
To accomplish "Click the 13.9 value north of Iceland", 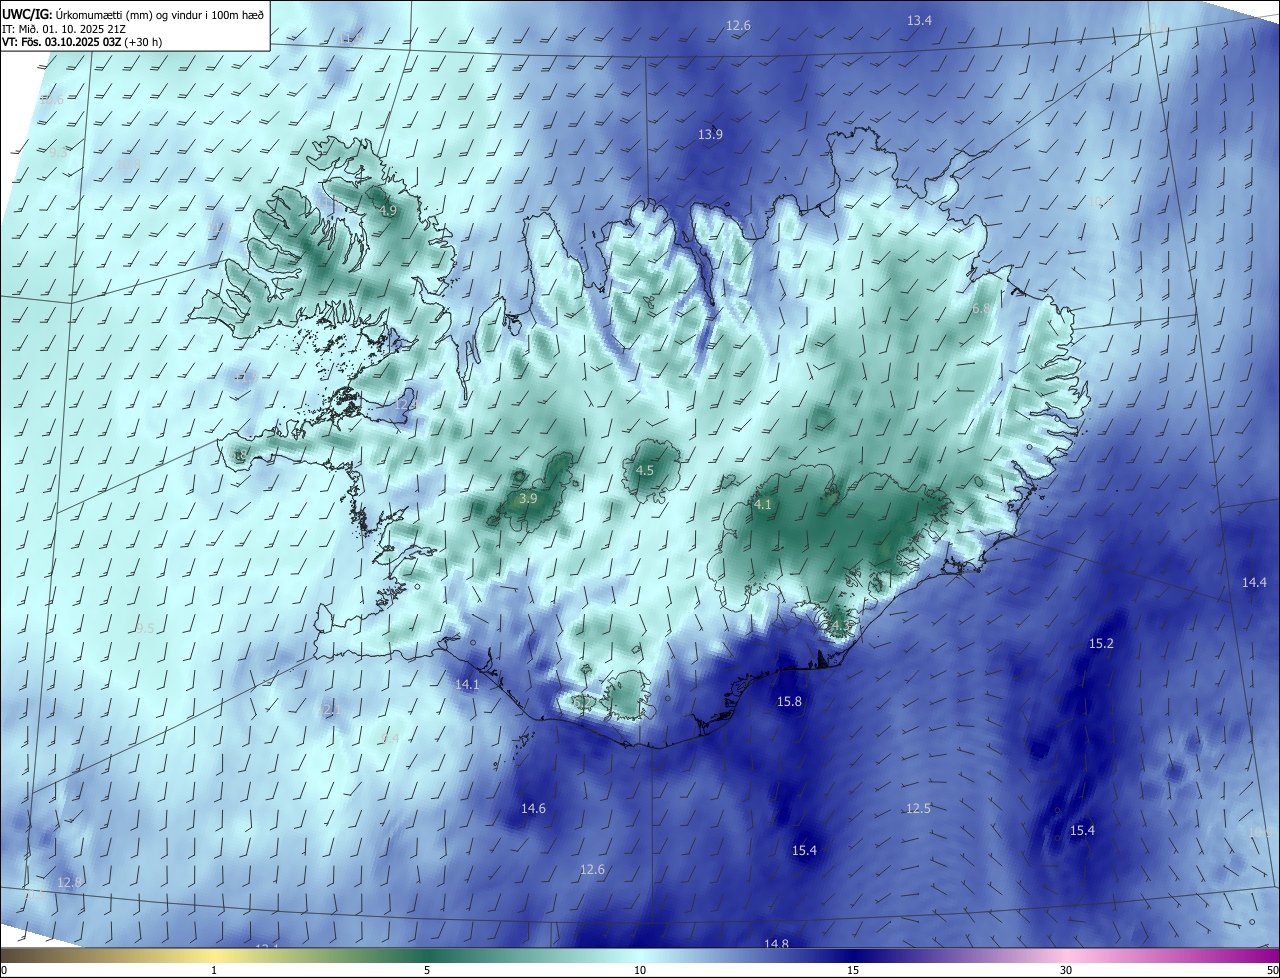I will 710,134.
